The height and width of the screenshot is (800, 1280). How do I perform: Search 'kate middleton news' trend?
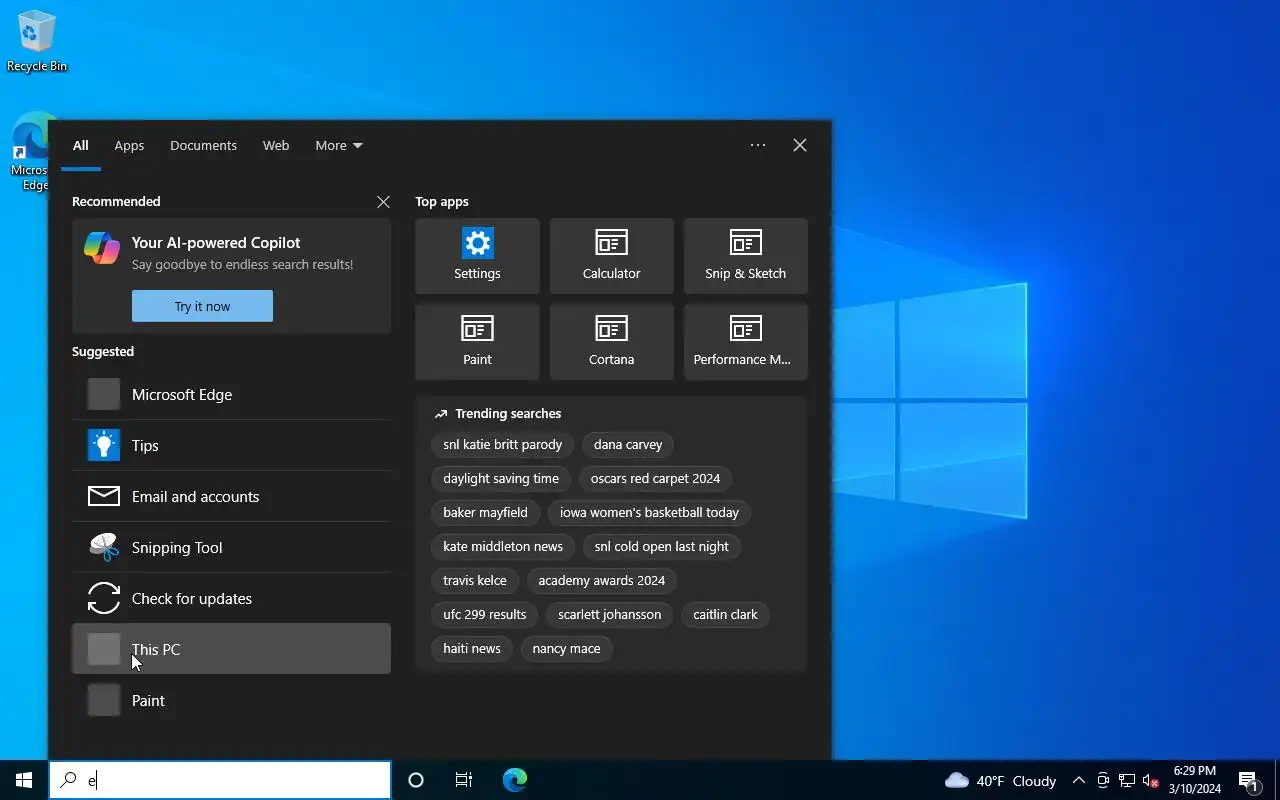503,546
